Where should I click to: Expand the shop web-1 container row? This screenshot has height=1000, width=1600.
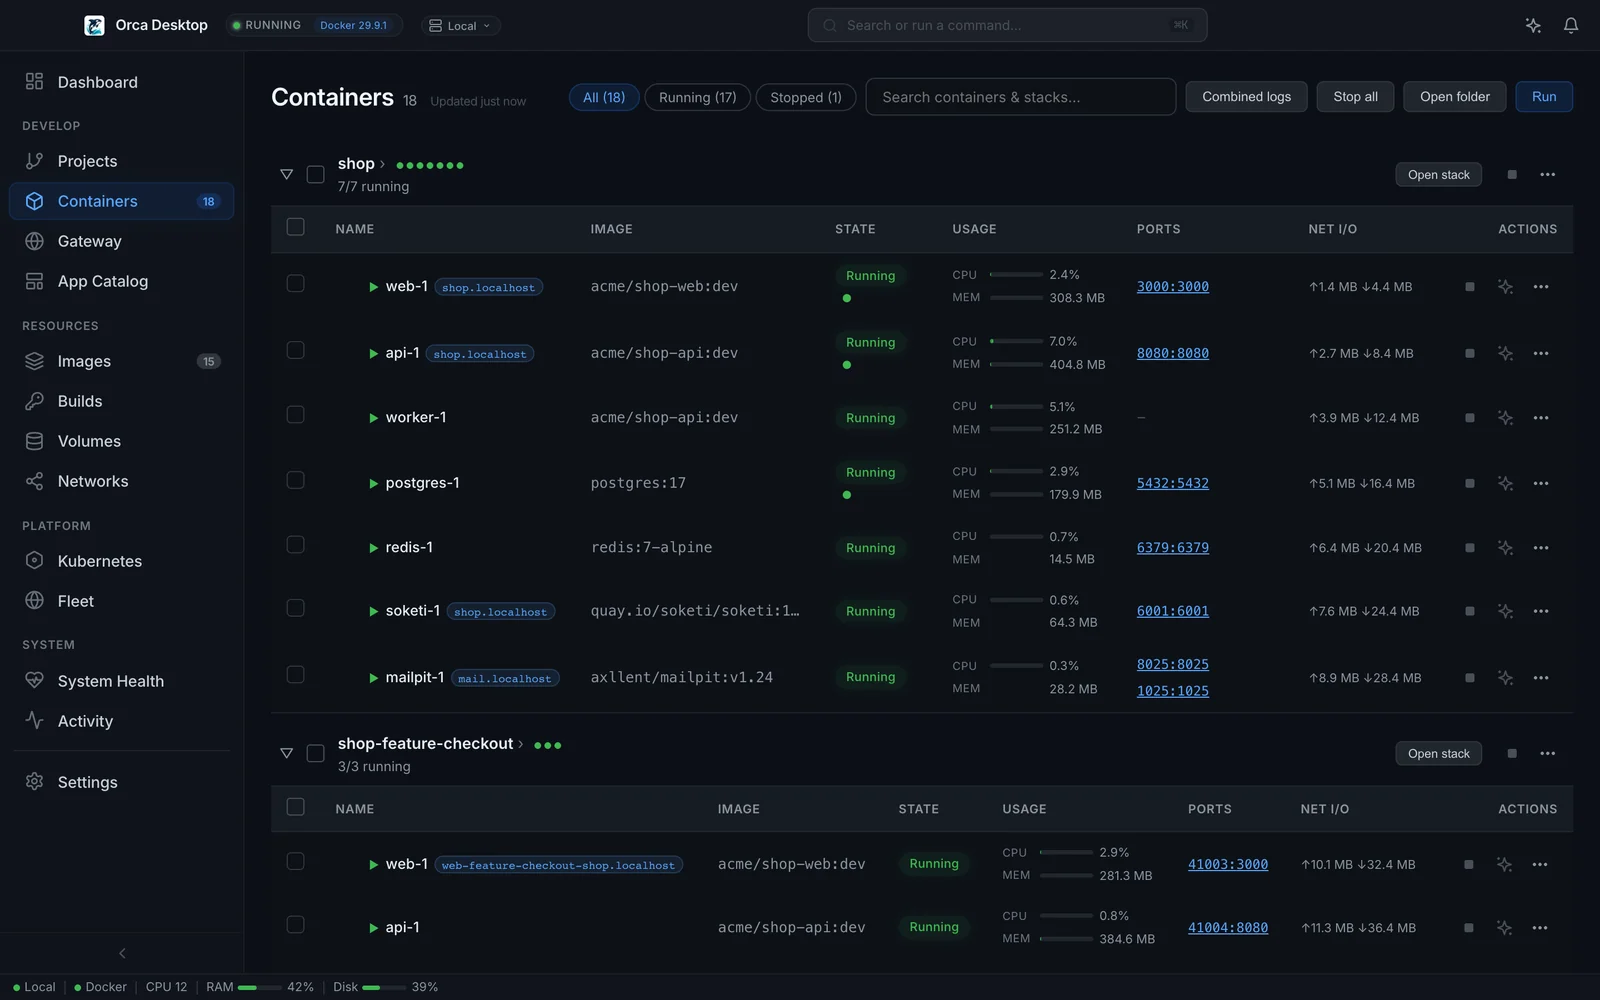(373, 287)
